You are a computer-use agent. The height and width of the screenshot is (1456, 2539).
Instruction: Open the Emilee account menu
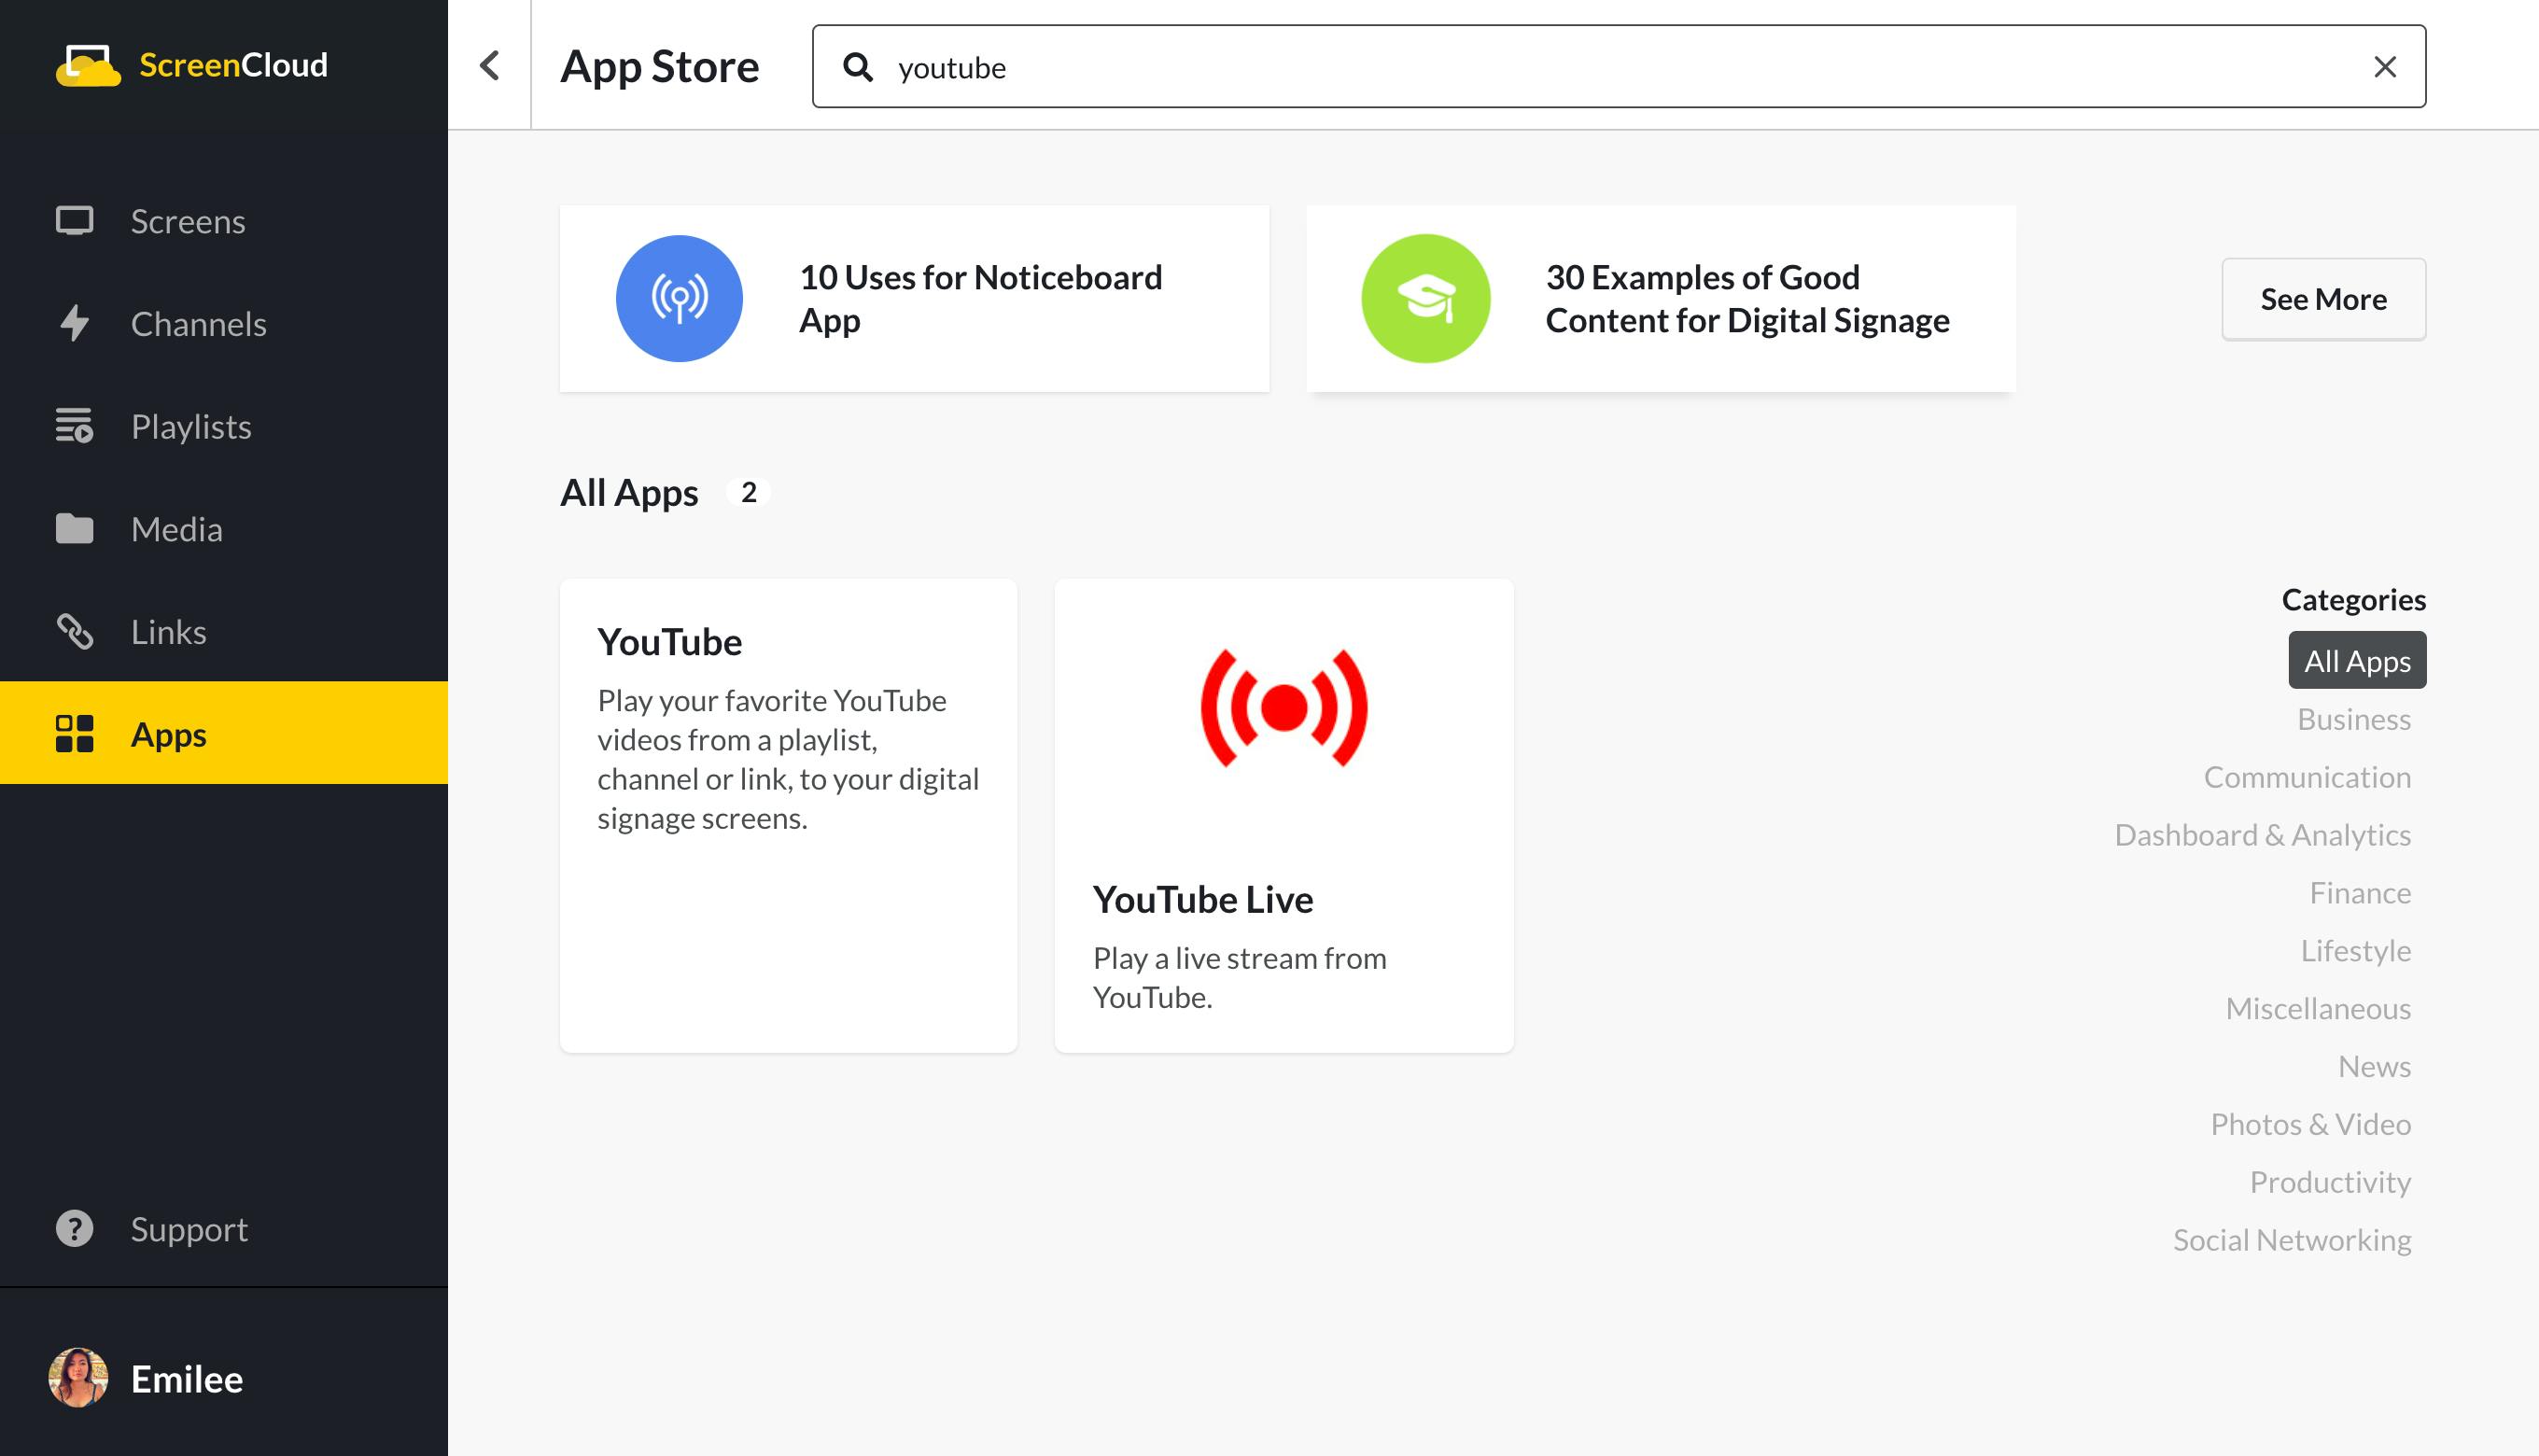click(224, 1378)
